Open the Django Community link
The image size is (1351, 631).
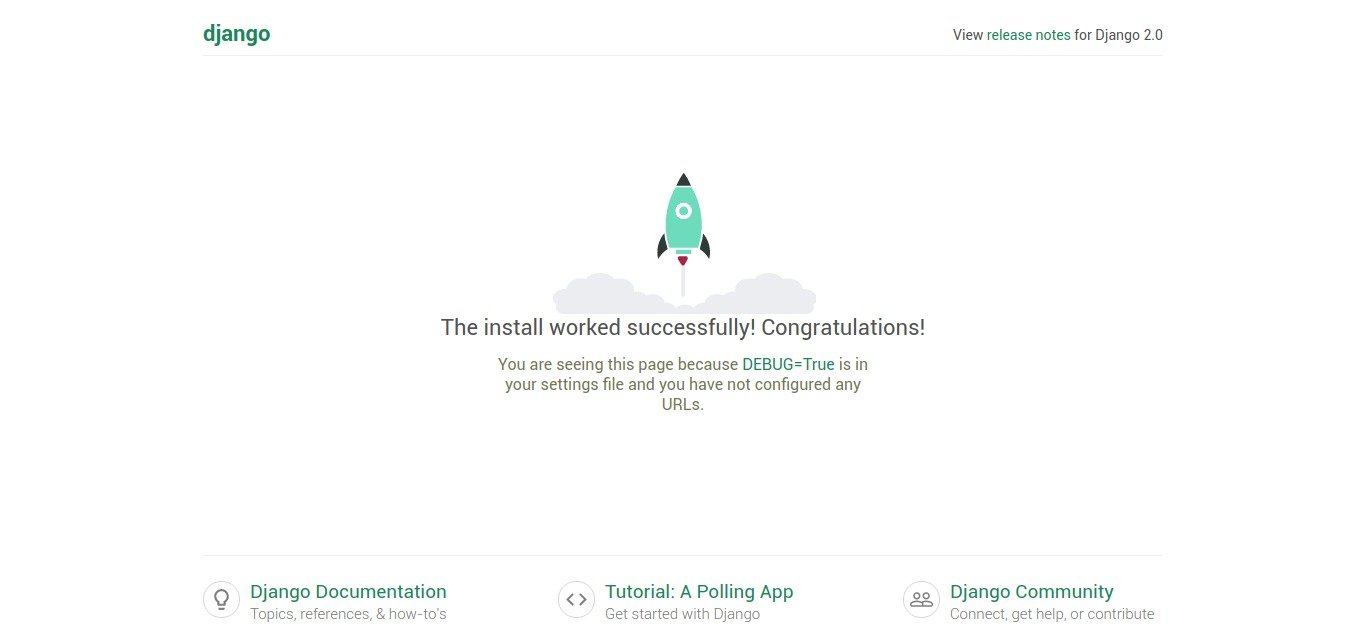pyautogui.click(x=1031, y=592)
